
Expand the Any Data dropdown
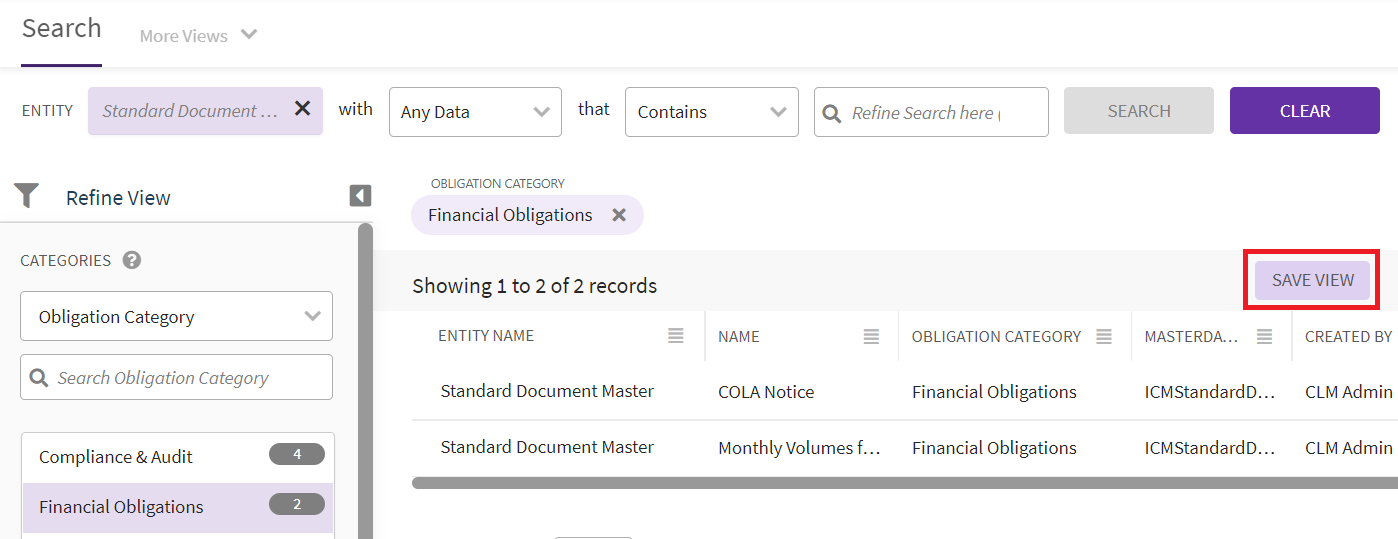tap(474, 112)
